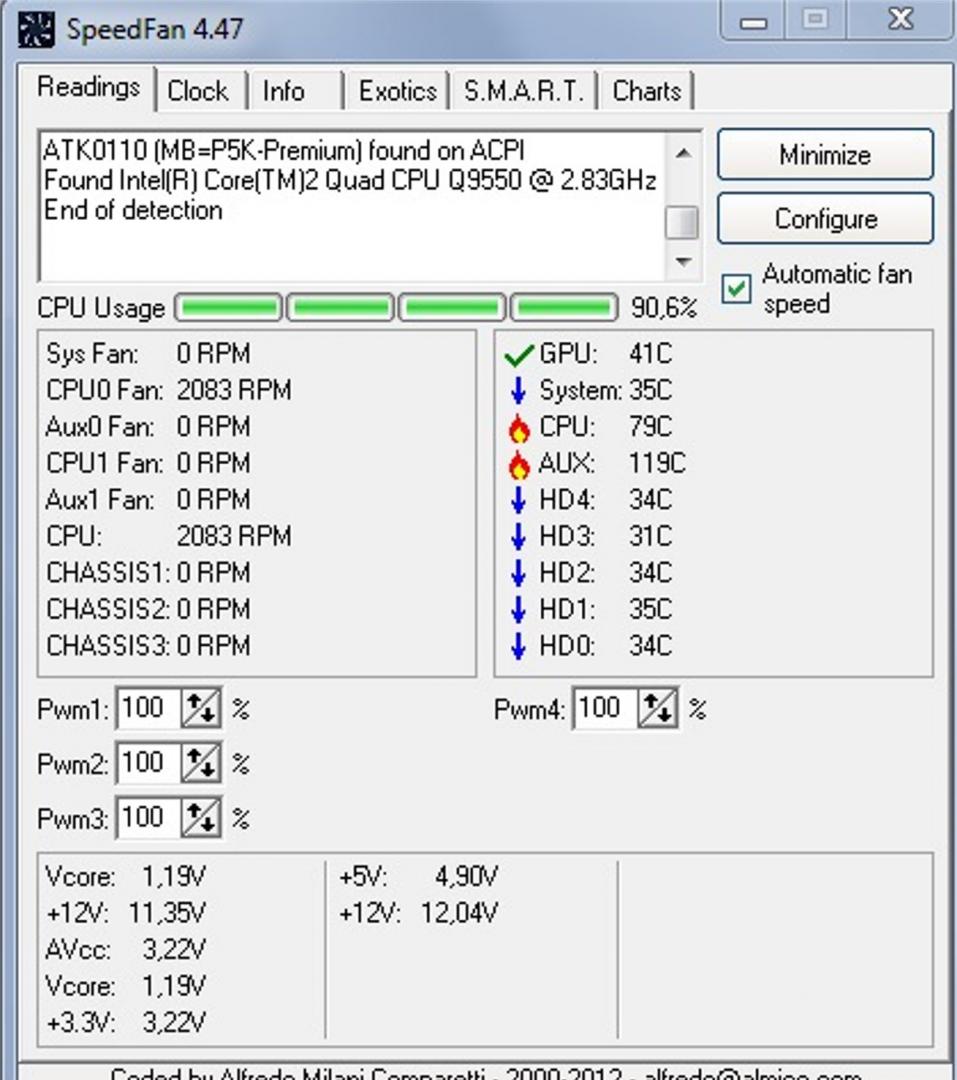
Task: Click the flame icon next to AUX 119C
Action: click(519, 465)
